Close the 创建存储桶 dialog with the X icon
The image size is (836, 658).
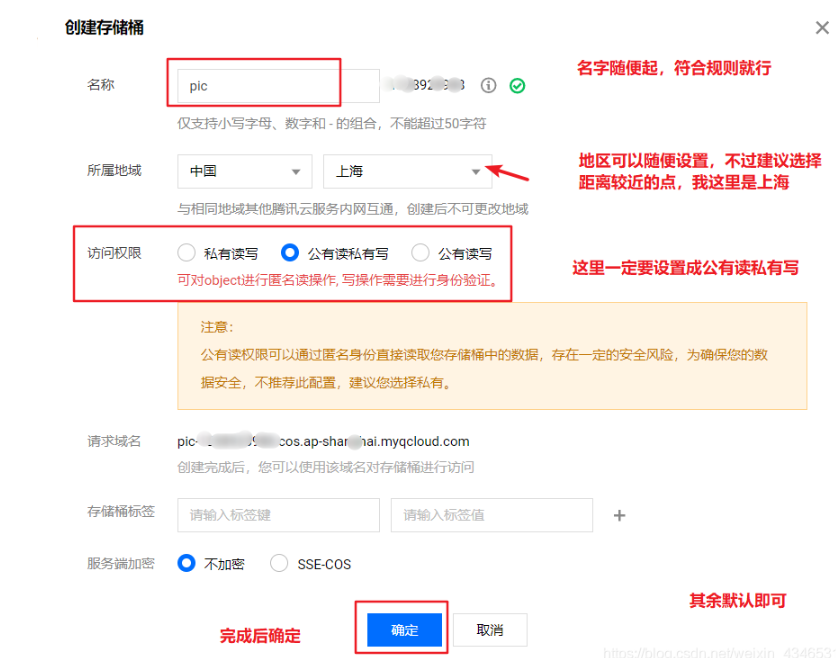click(x=821, y=28)
